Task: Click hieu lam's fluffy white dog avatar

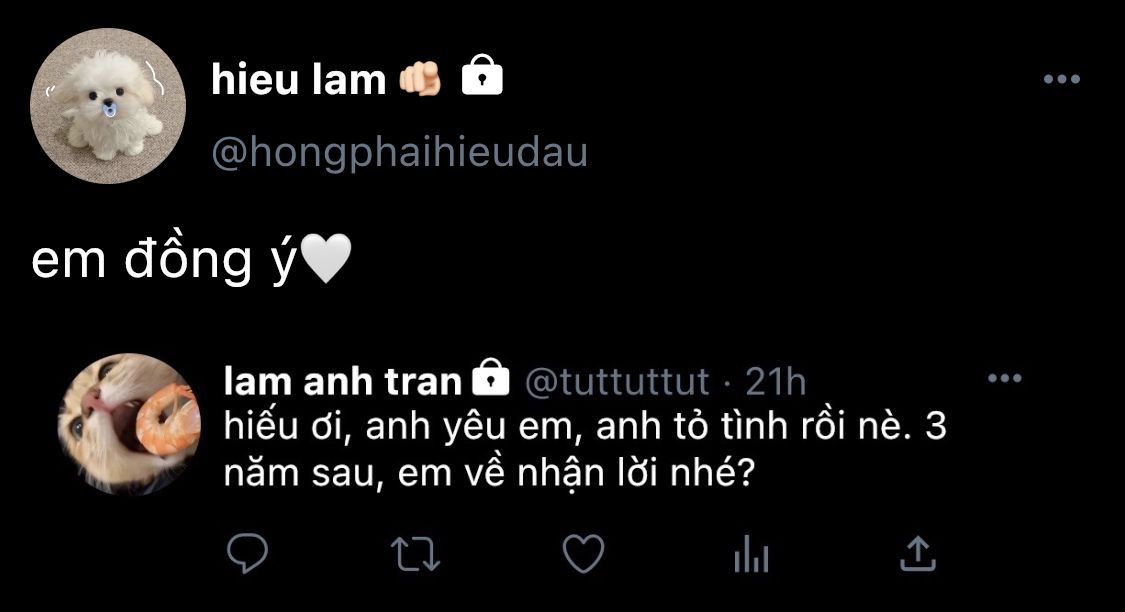Action: point(109,107)
